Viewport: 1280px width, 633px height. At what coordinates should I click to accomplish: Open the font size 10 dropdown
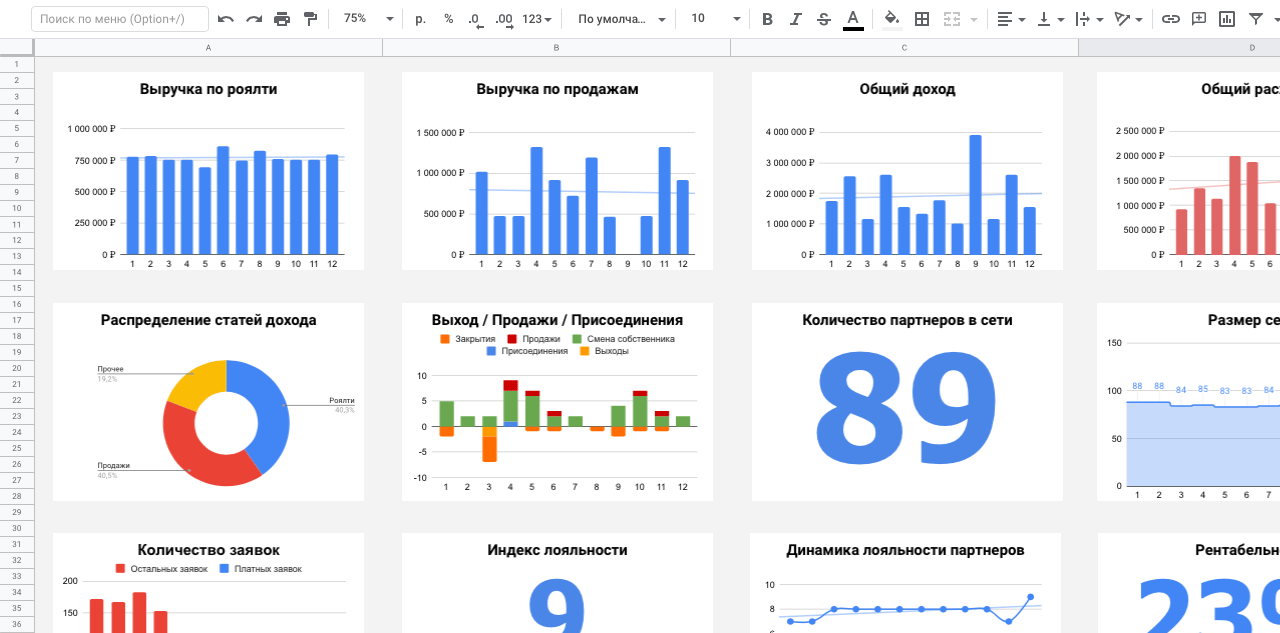[715, 19]
